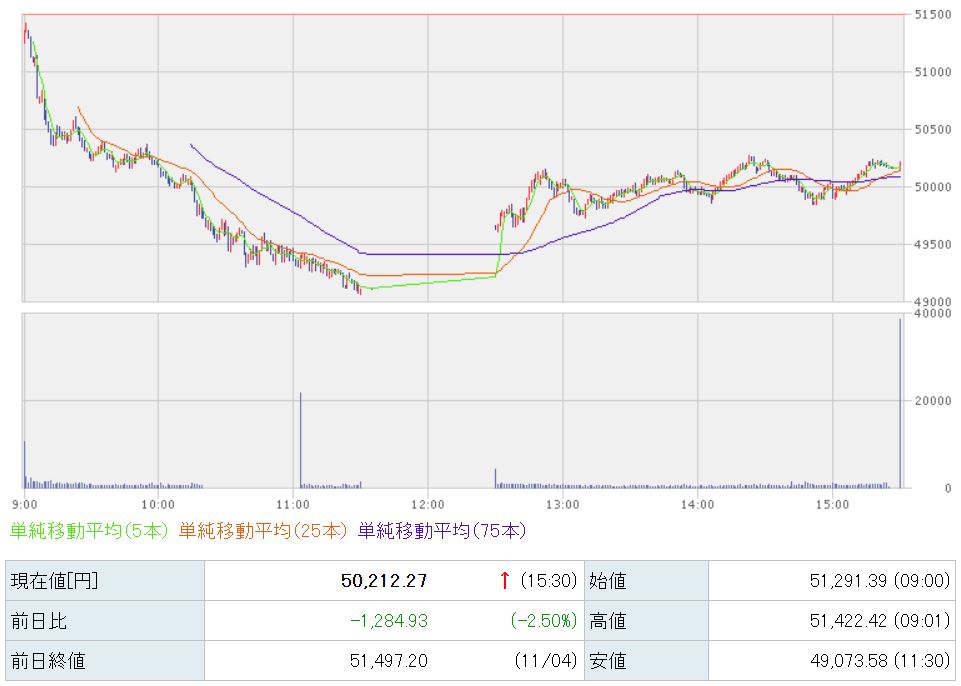Click the purple 単純移動平均(75本) legend label
This screenshot has width=961, height=686.
coord(441,531)
